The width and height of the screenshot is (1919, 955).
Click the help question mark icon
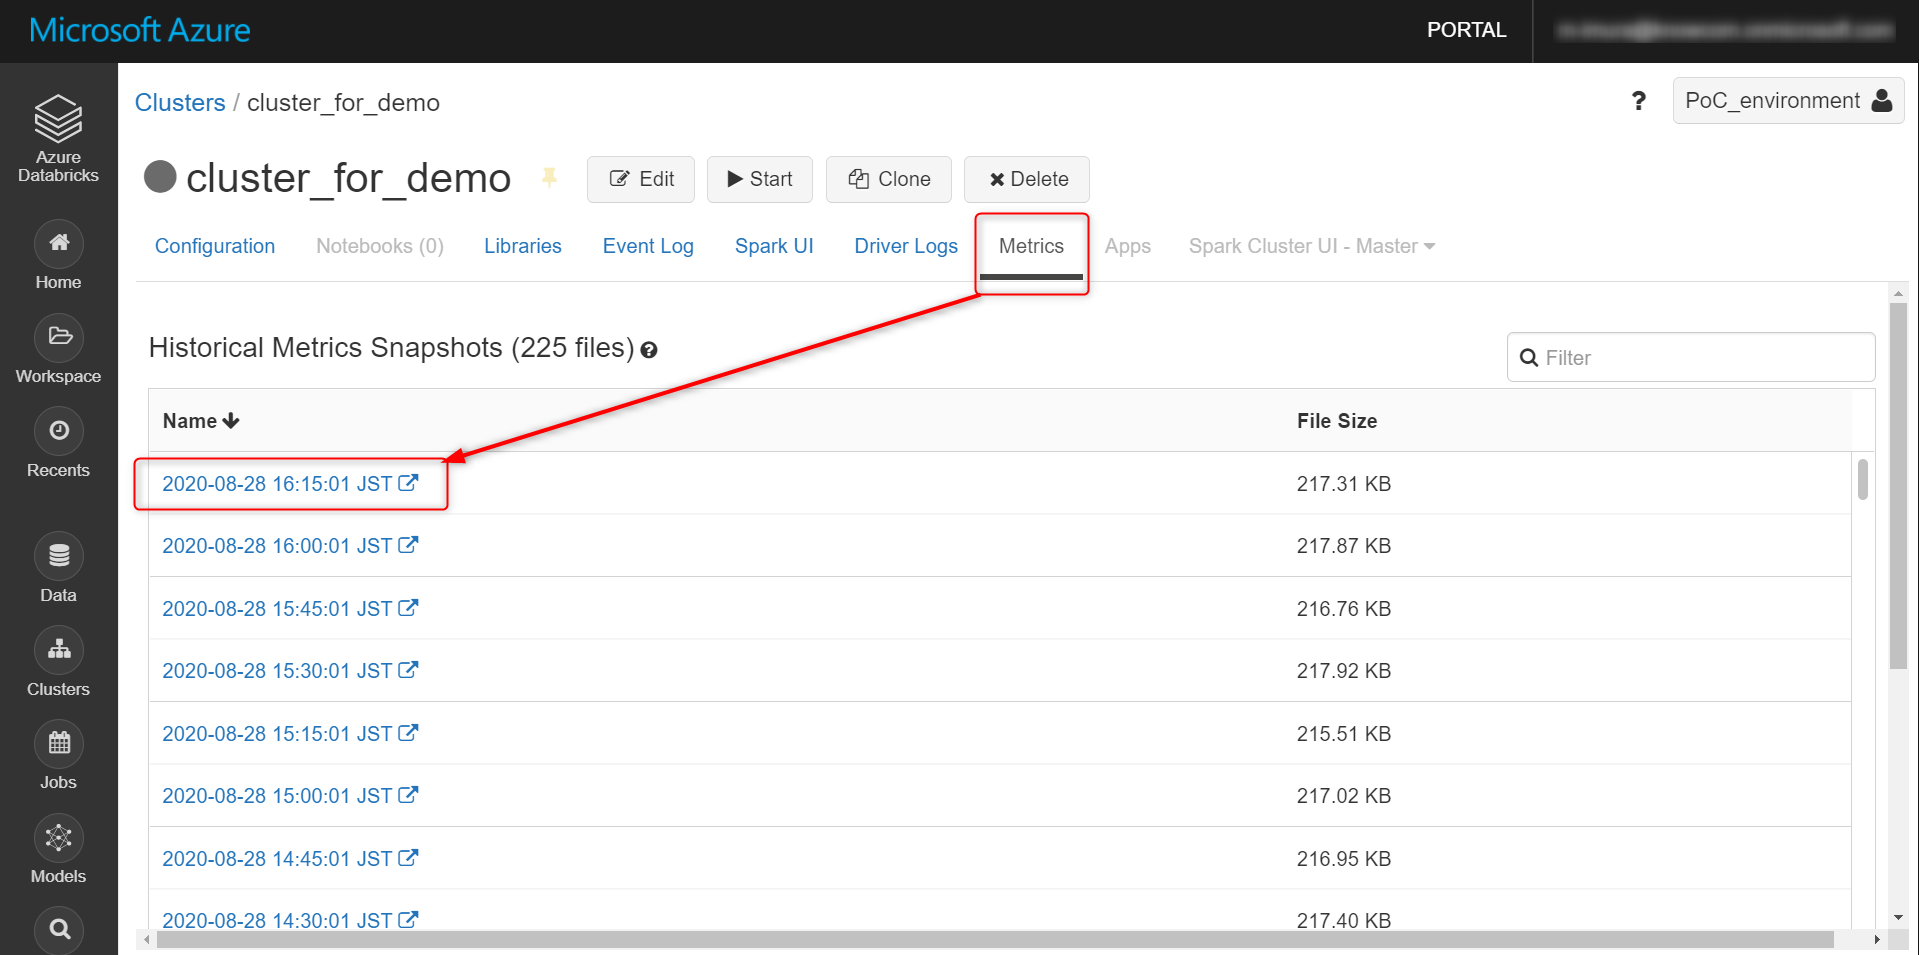pyautogui.click(x=1638, y=101)
